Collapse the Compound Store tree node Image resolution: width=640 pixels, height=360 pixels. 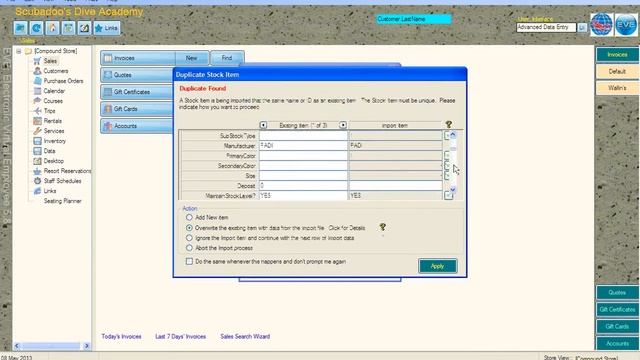19,51
